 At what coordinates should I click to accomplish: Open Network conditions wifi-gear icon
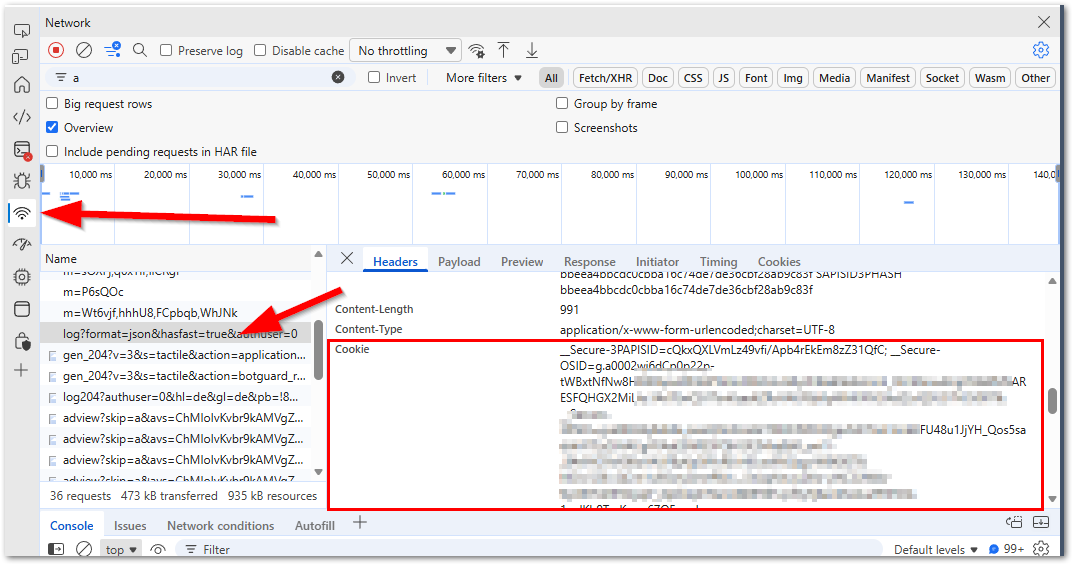[476, 50]
